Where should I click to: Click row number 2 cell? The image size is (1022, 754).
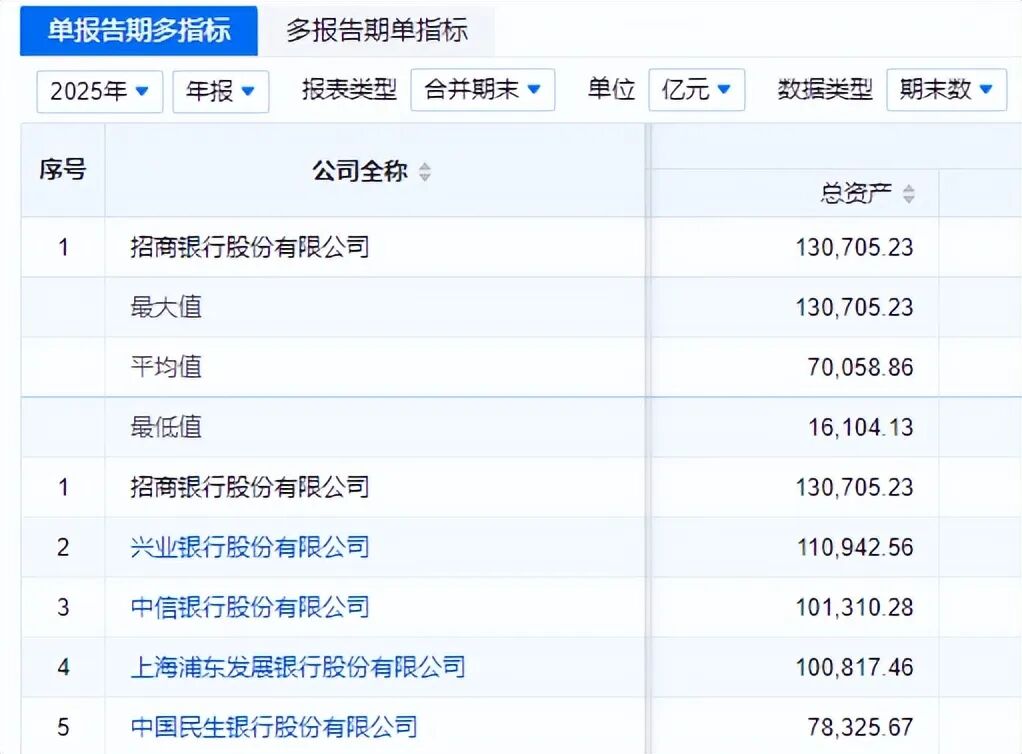(x=63, y=547)
